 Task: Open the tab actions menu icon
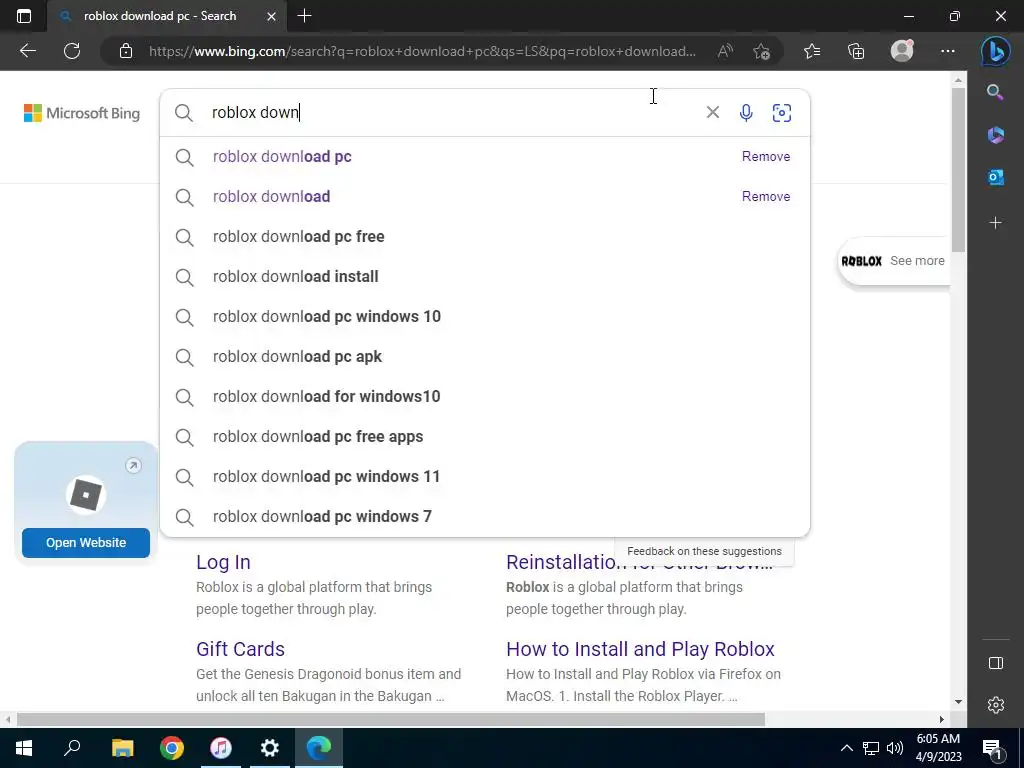pos(24,16)
